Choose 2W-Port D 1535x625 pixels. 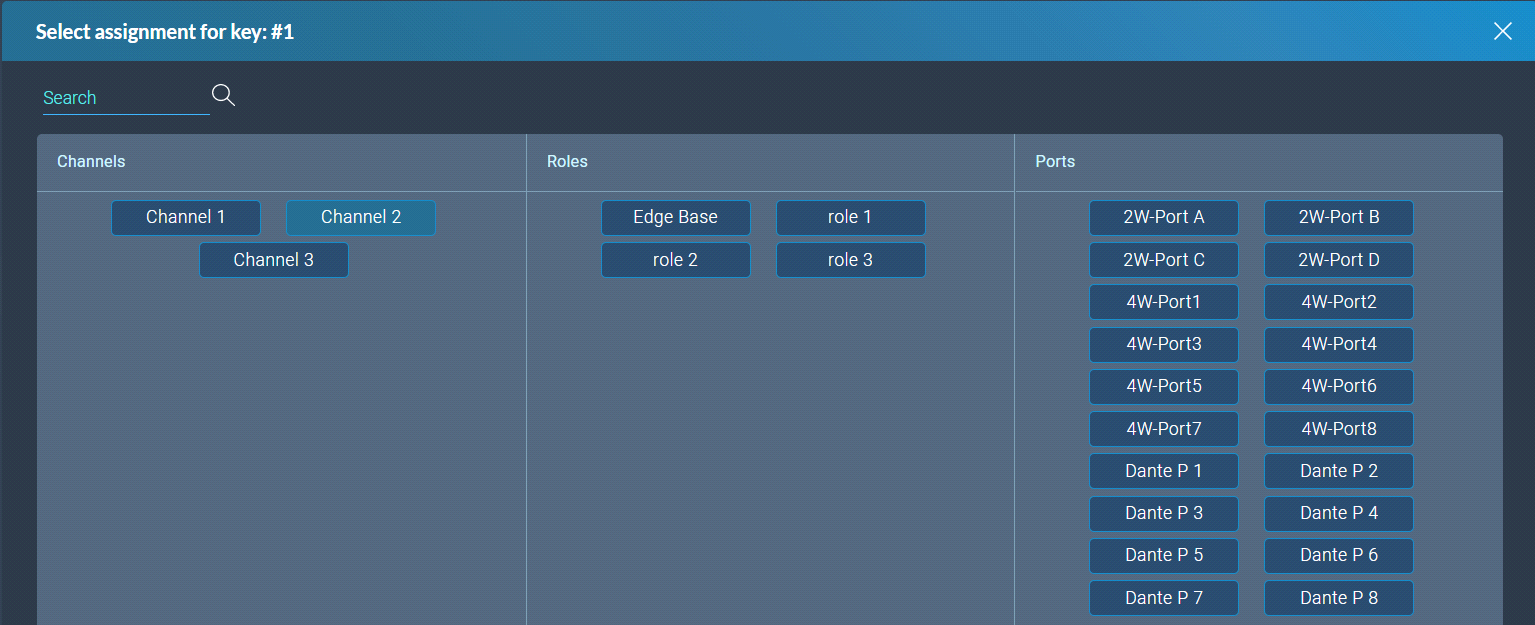click(1338, 259)
